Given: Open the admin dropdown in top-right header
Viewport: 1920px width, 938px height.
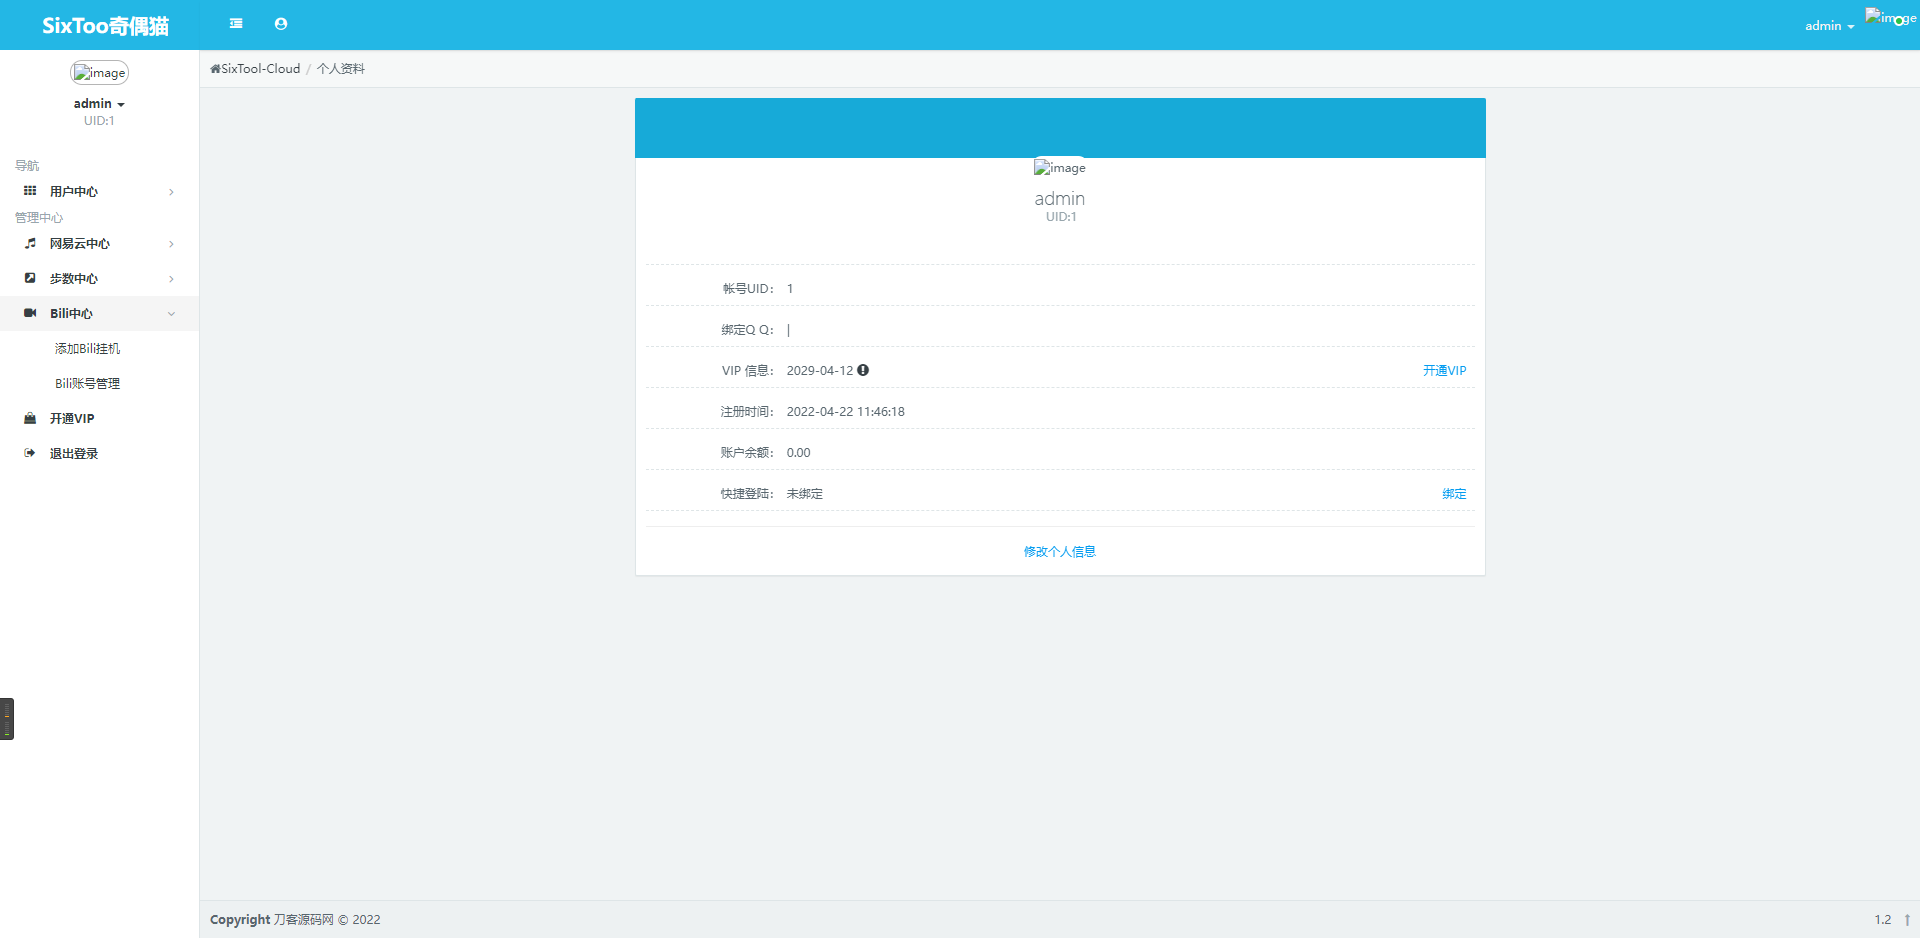Looking at the screenshot, I should point(1829,26).
